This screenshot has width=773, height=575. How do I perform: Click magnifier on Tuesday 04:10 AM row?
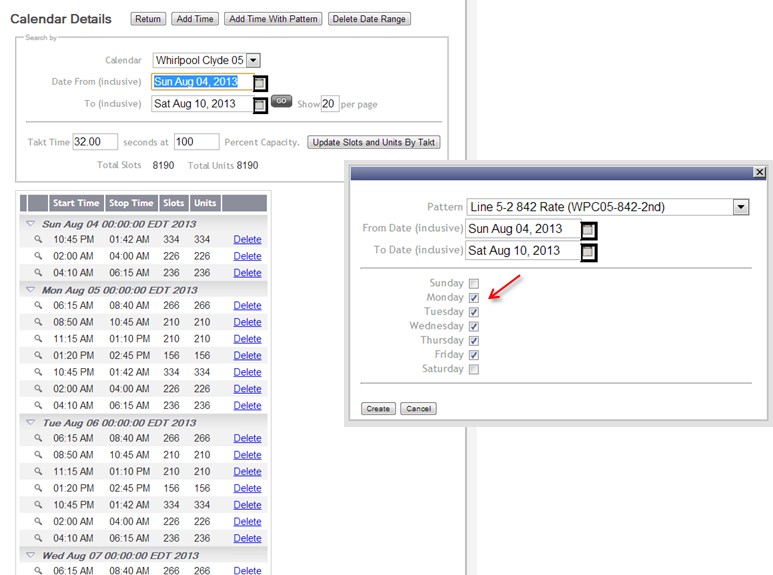38,538
